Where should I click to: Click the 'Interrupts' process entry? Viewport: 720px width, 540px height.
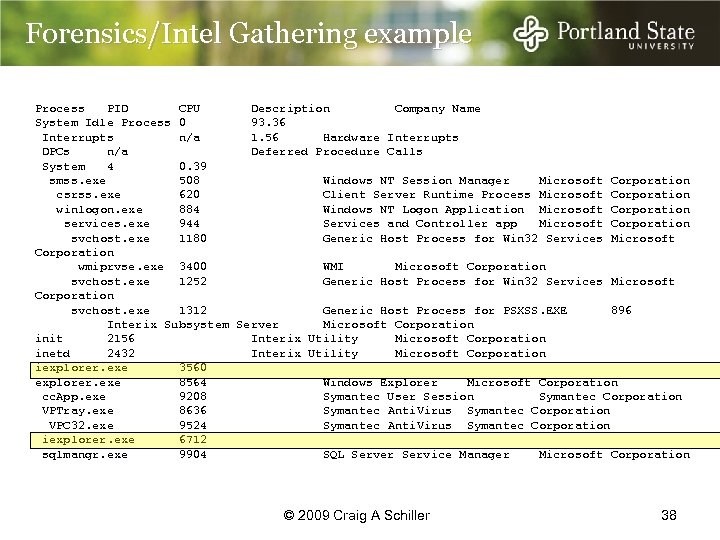tap(78, 138)
